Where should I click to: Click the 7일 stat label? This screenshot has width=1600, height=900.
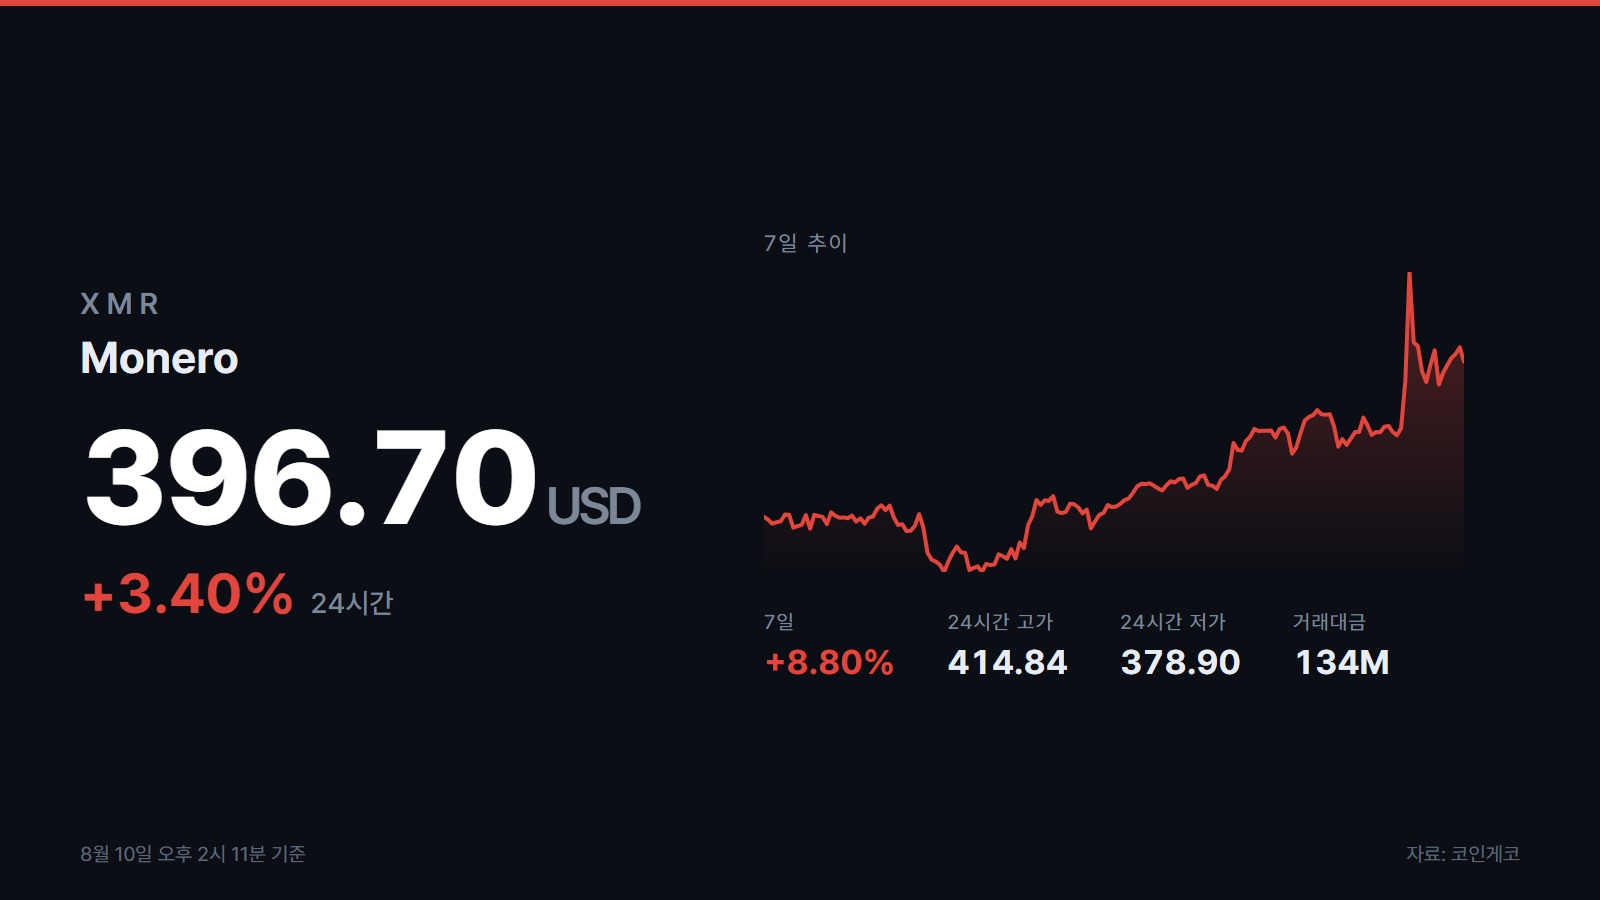779,622
